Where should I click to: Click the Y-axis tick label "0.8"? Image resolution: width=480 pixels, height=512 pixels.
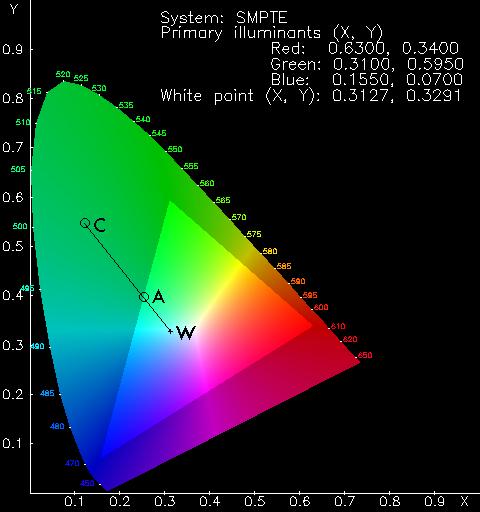(13, 99)
